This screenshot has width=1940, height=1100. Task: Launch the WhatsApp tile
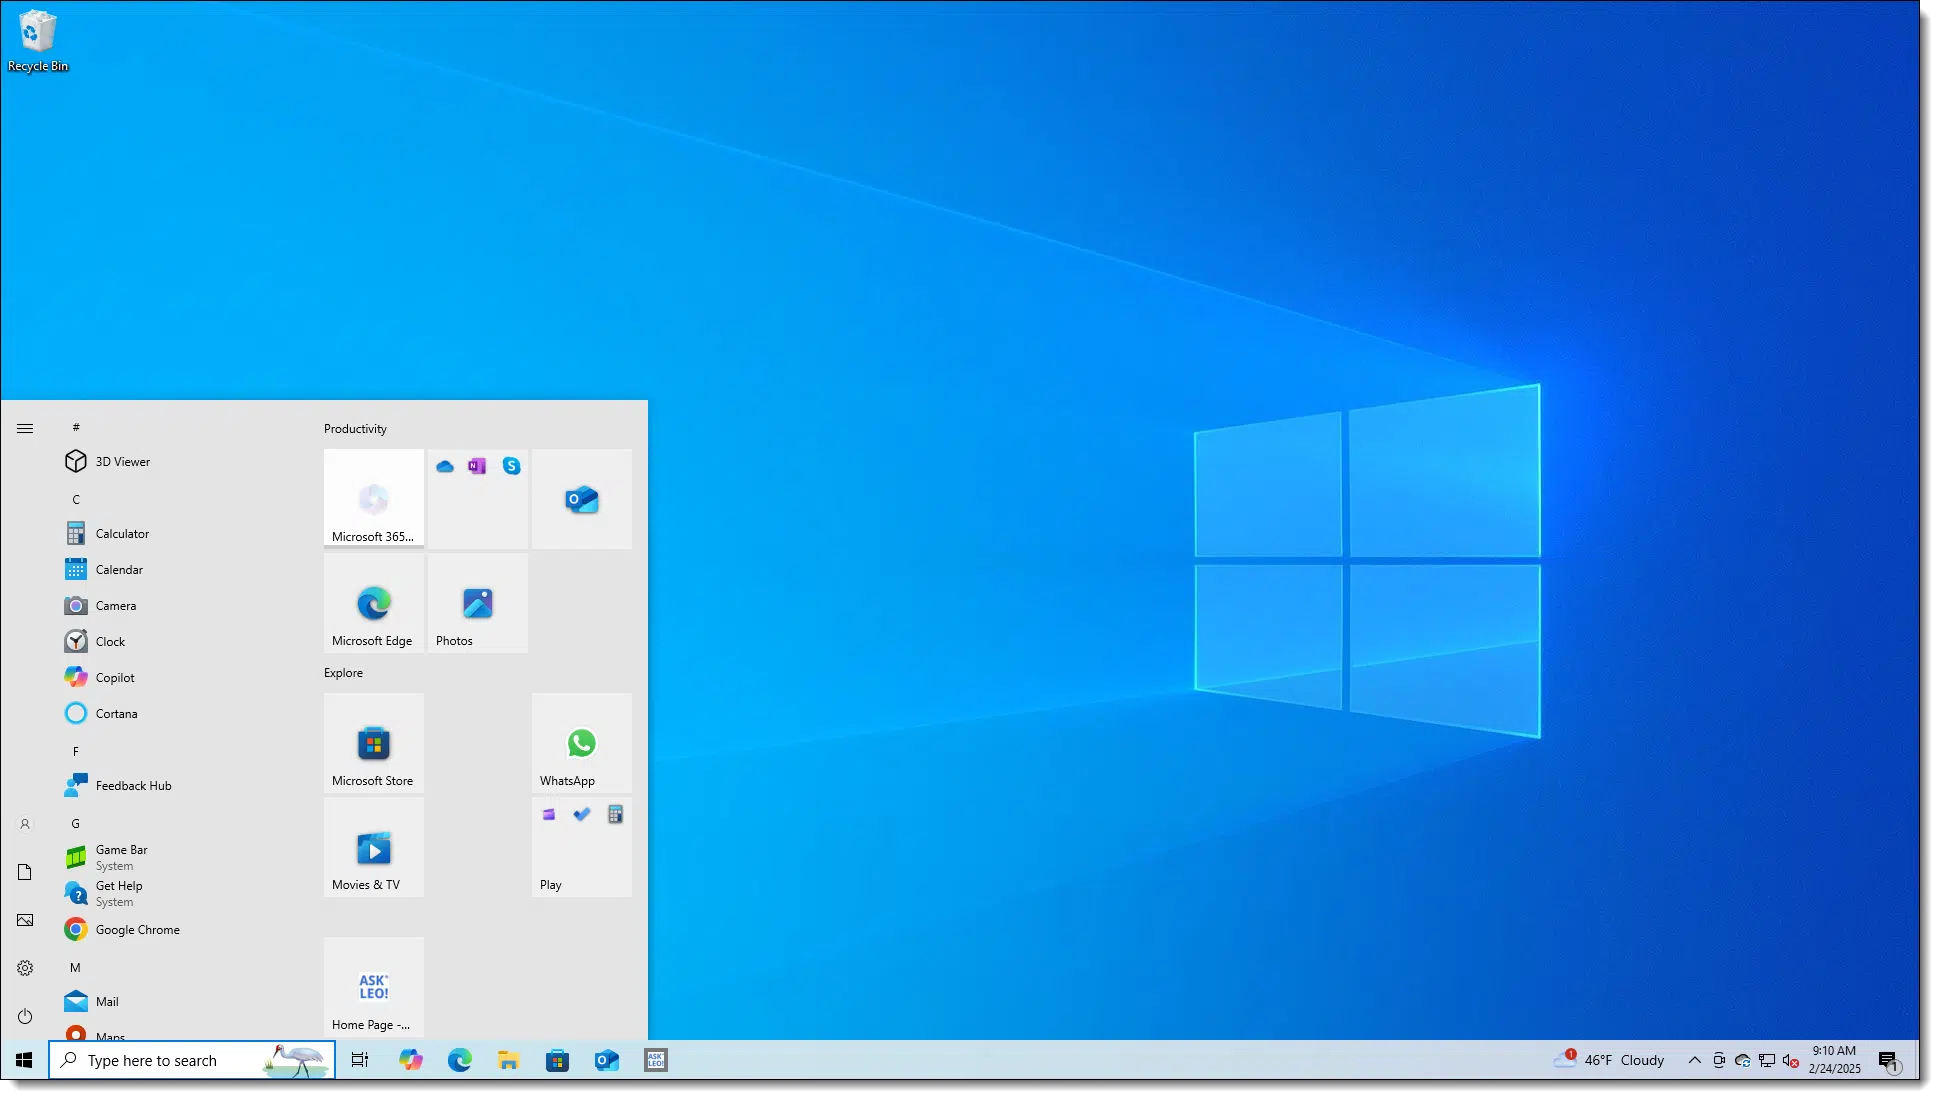(x=582, y=743)
